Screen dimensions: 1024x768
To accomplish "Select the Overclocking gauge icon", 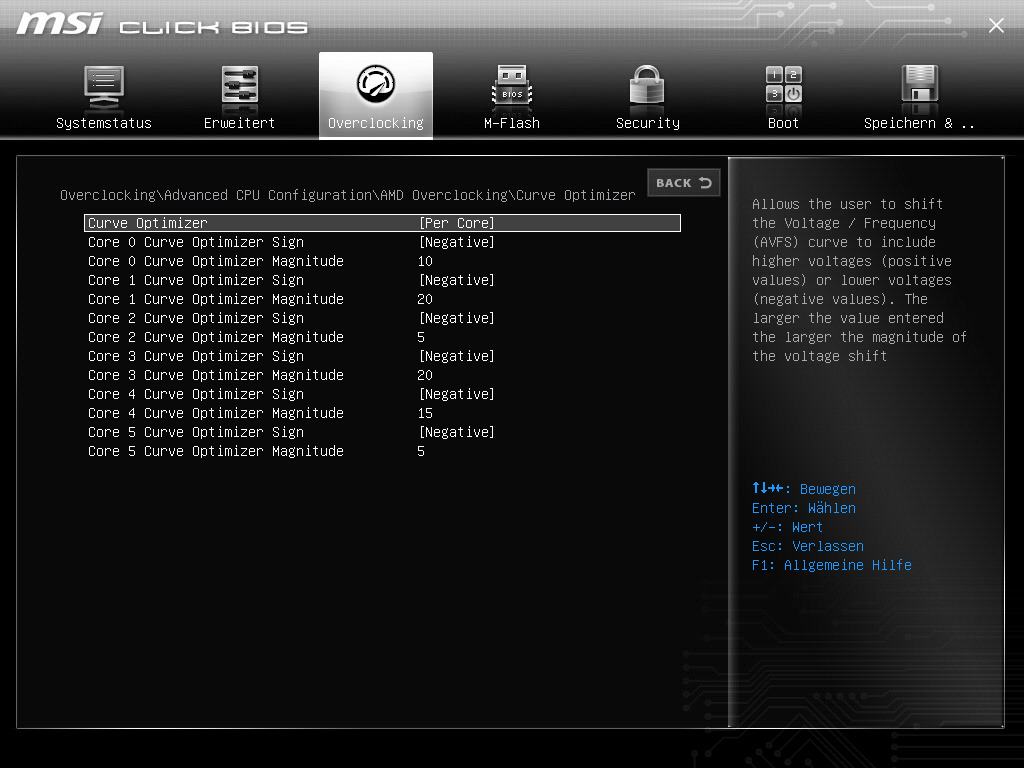I will (376, 84).
